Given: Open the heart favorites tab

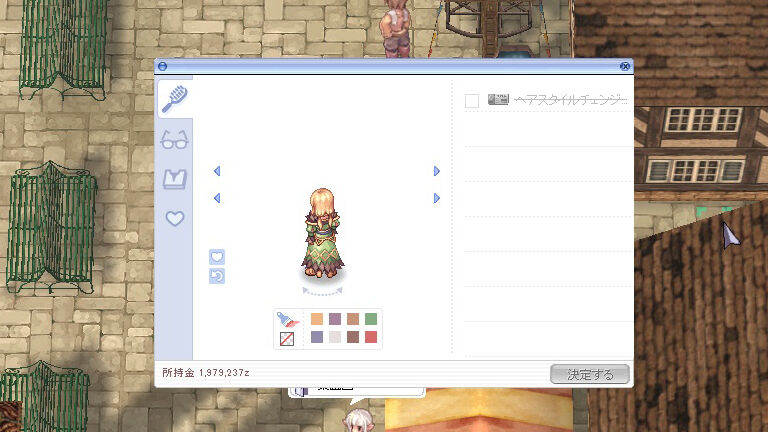Looking at the screenshot, I should click(x=175, y=218).
